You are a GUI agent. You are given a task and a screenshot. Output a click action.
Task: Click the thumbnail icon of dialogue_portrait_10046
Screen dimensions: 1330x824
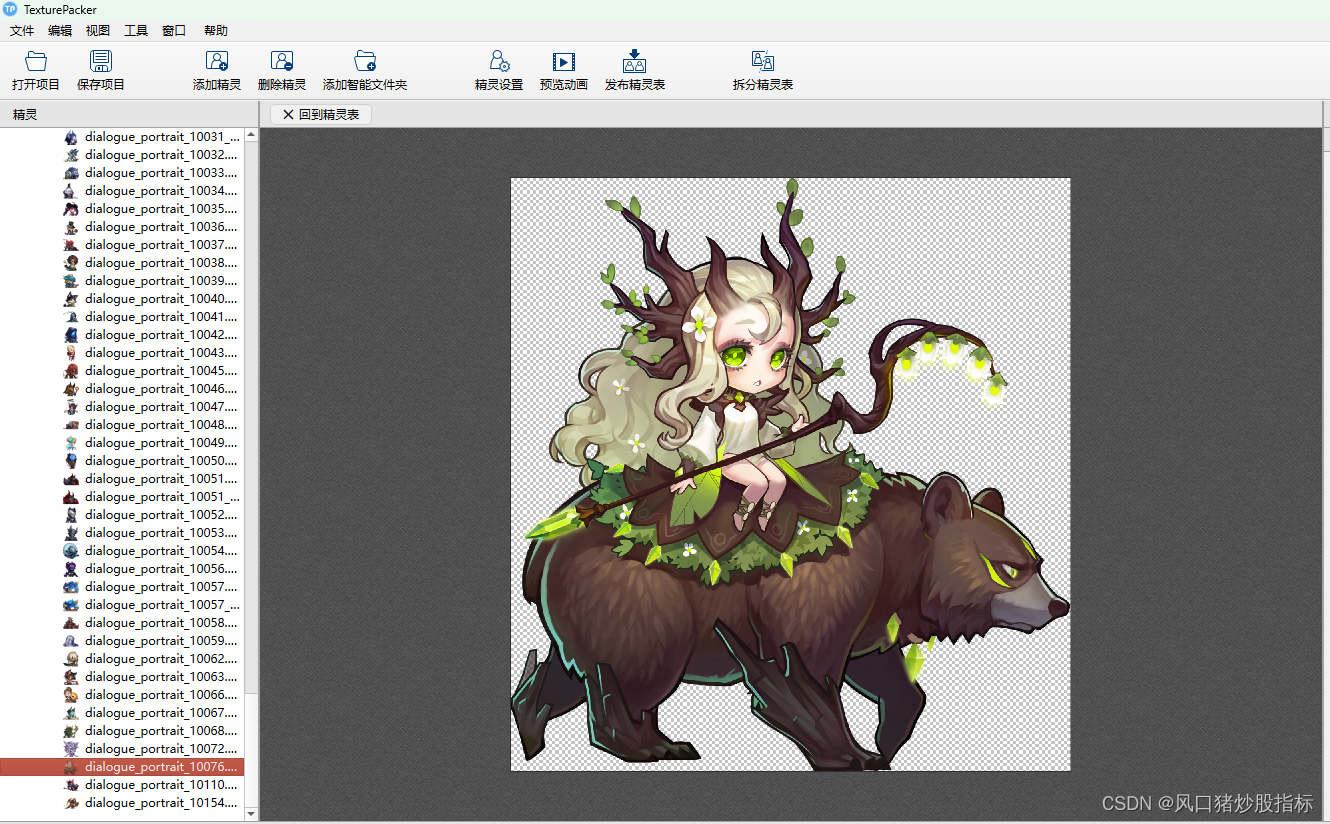tap(71, 389)
